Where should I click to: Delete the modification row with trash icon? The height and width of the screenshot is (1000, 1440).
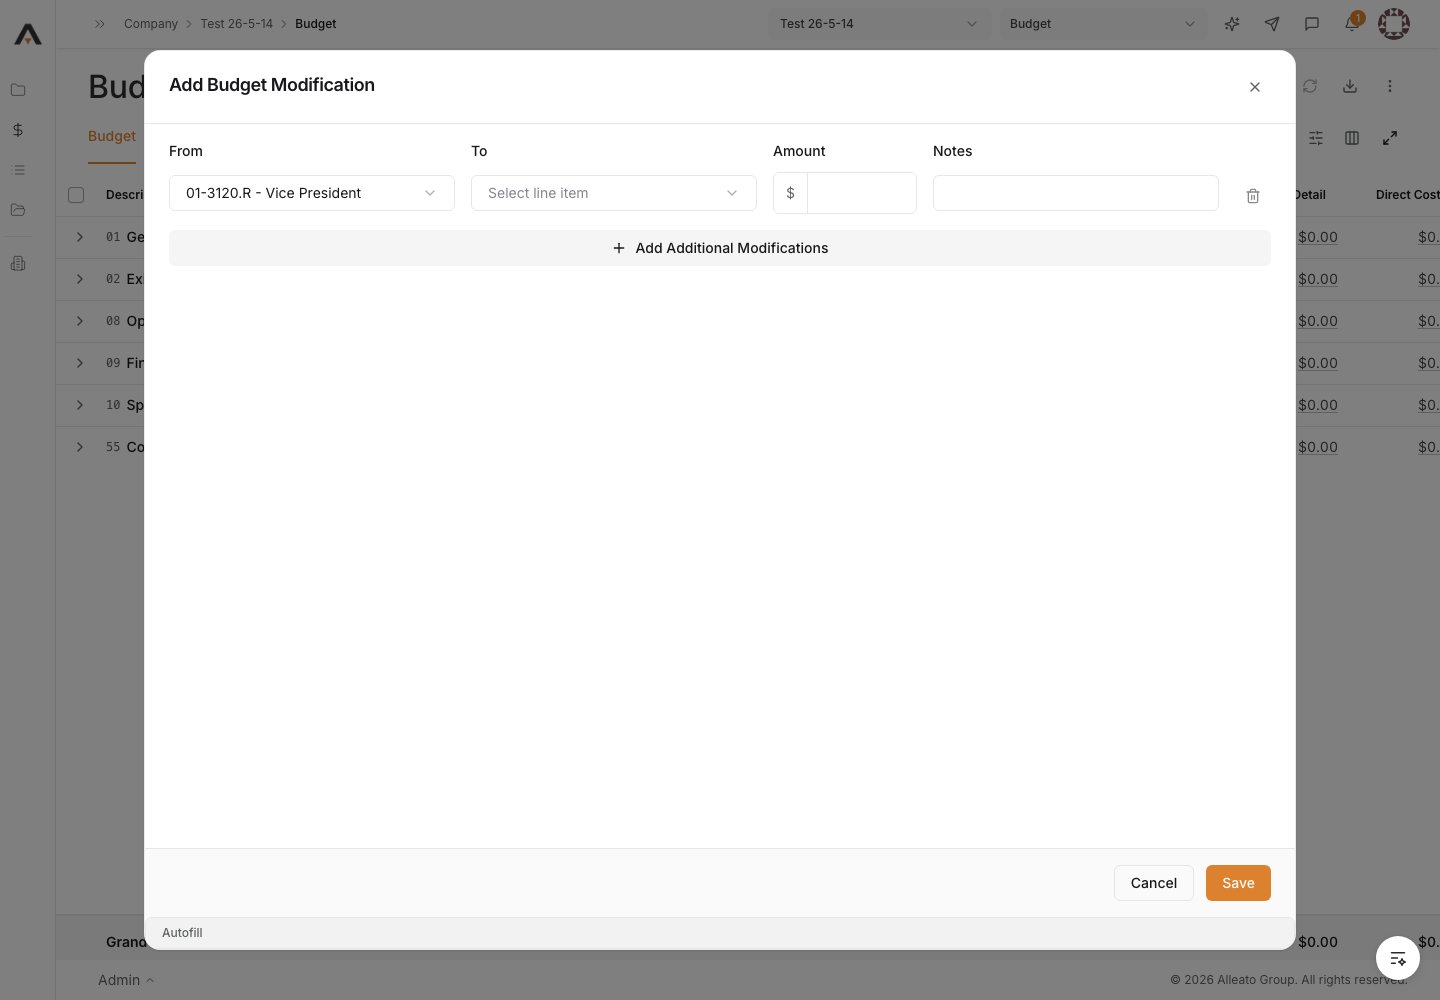pyautogui.click(x=1253, y=196)
